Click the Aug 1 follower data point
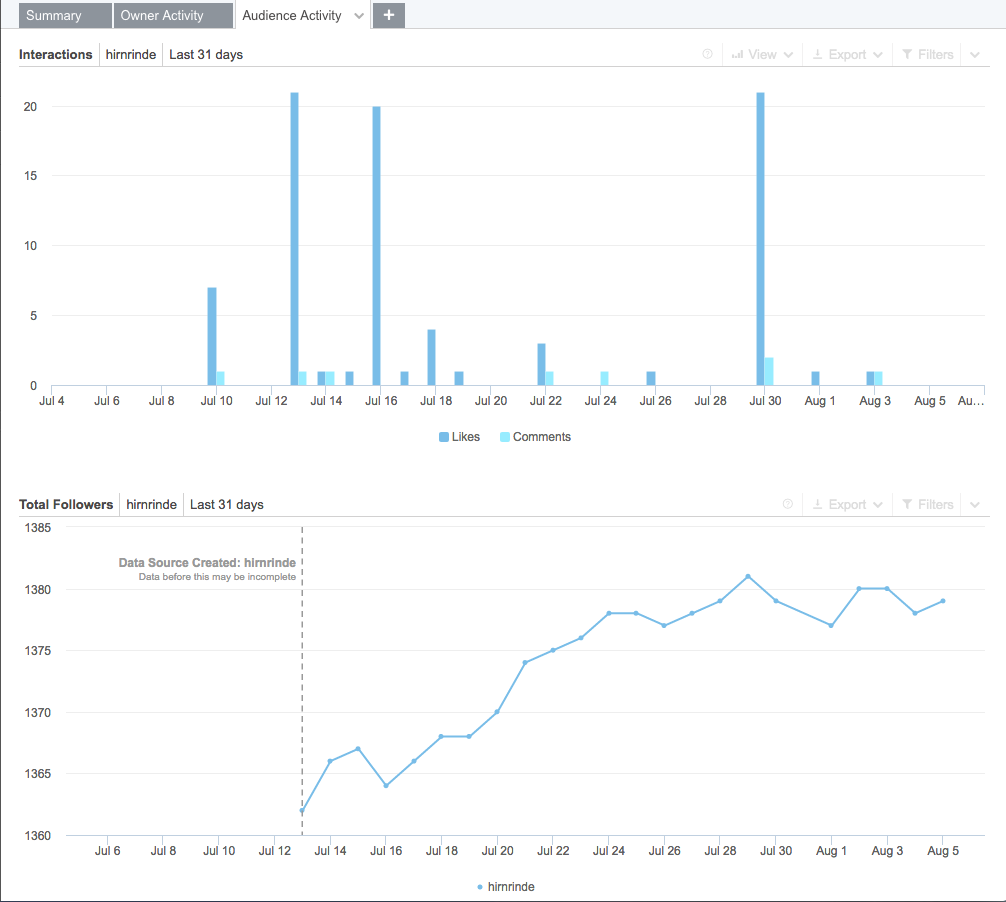 [x=831, y=625]
